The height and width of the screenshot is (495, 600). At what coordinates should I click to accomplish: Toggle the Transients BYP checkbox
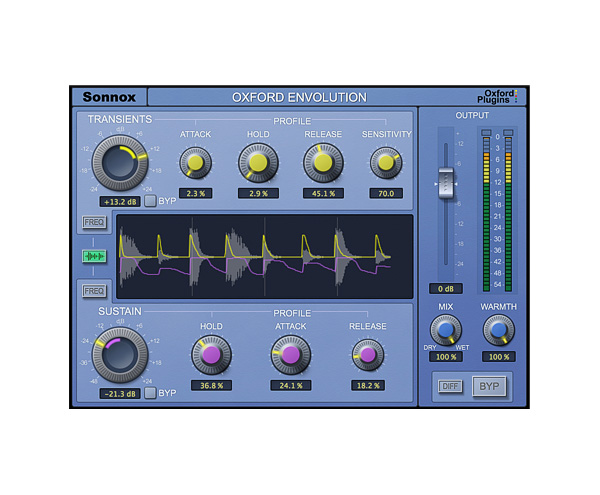point(150,201)
